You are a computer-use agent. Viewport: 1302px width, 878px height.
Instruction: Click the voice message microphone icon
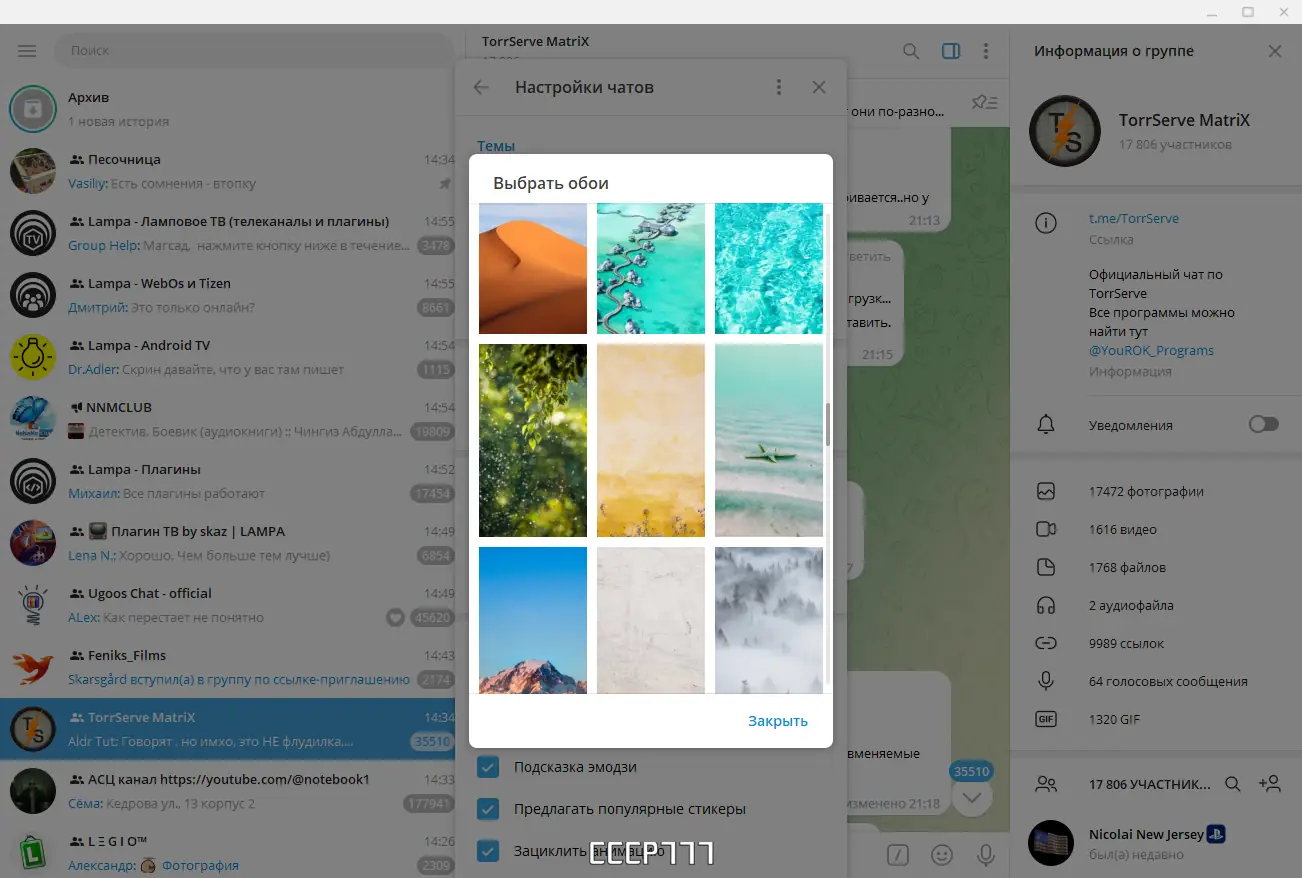point(986,855)
